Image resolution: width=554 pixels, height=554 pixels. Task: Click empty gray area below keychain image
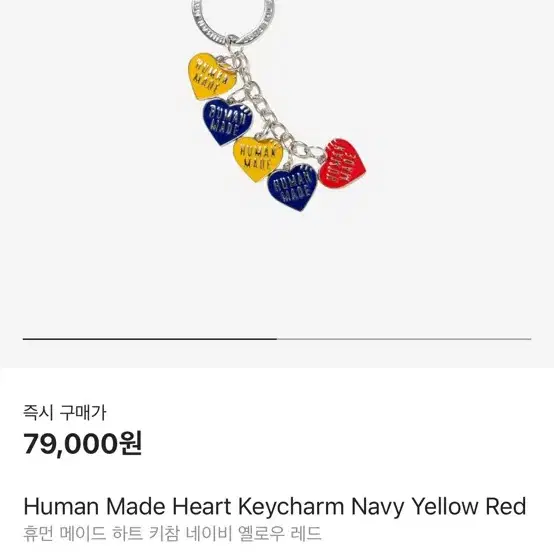point(277,276)
